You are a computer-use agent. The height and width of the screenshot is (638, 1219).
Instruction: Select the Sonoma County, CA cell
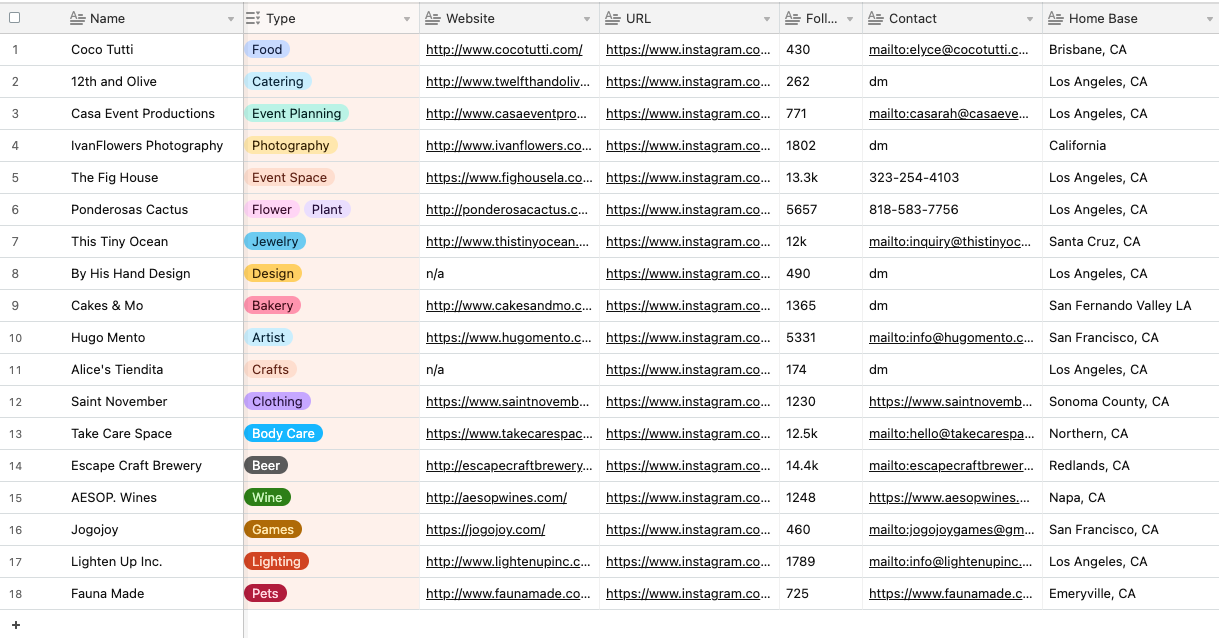[1131, 401]
